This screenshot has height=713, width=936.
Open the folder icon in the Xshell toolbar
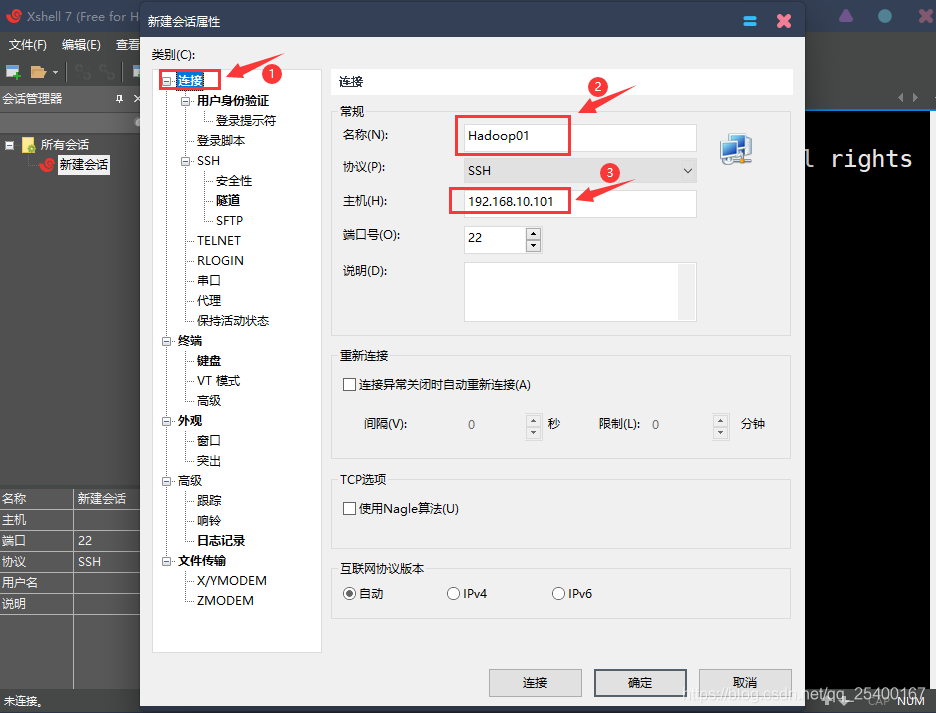coord(38,72)
